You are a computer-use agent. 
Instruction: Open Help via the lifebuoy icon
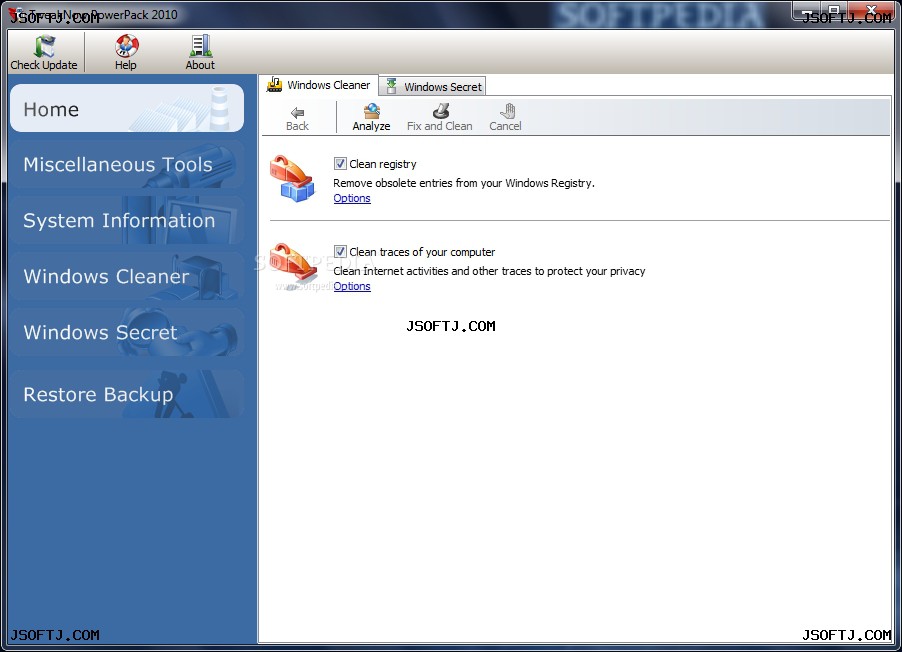tap(126, 45)
